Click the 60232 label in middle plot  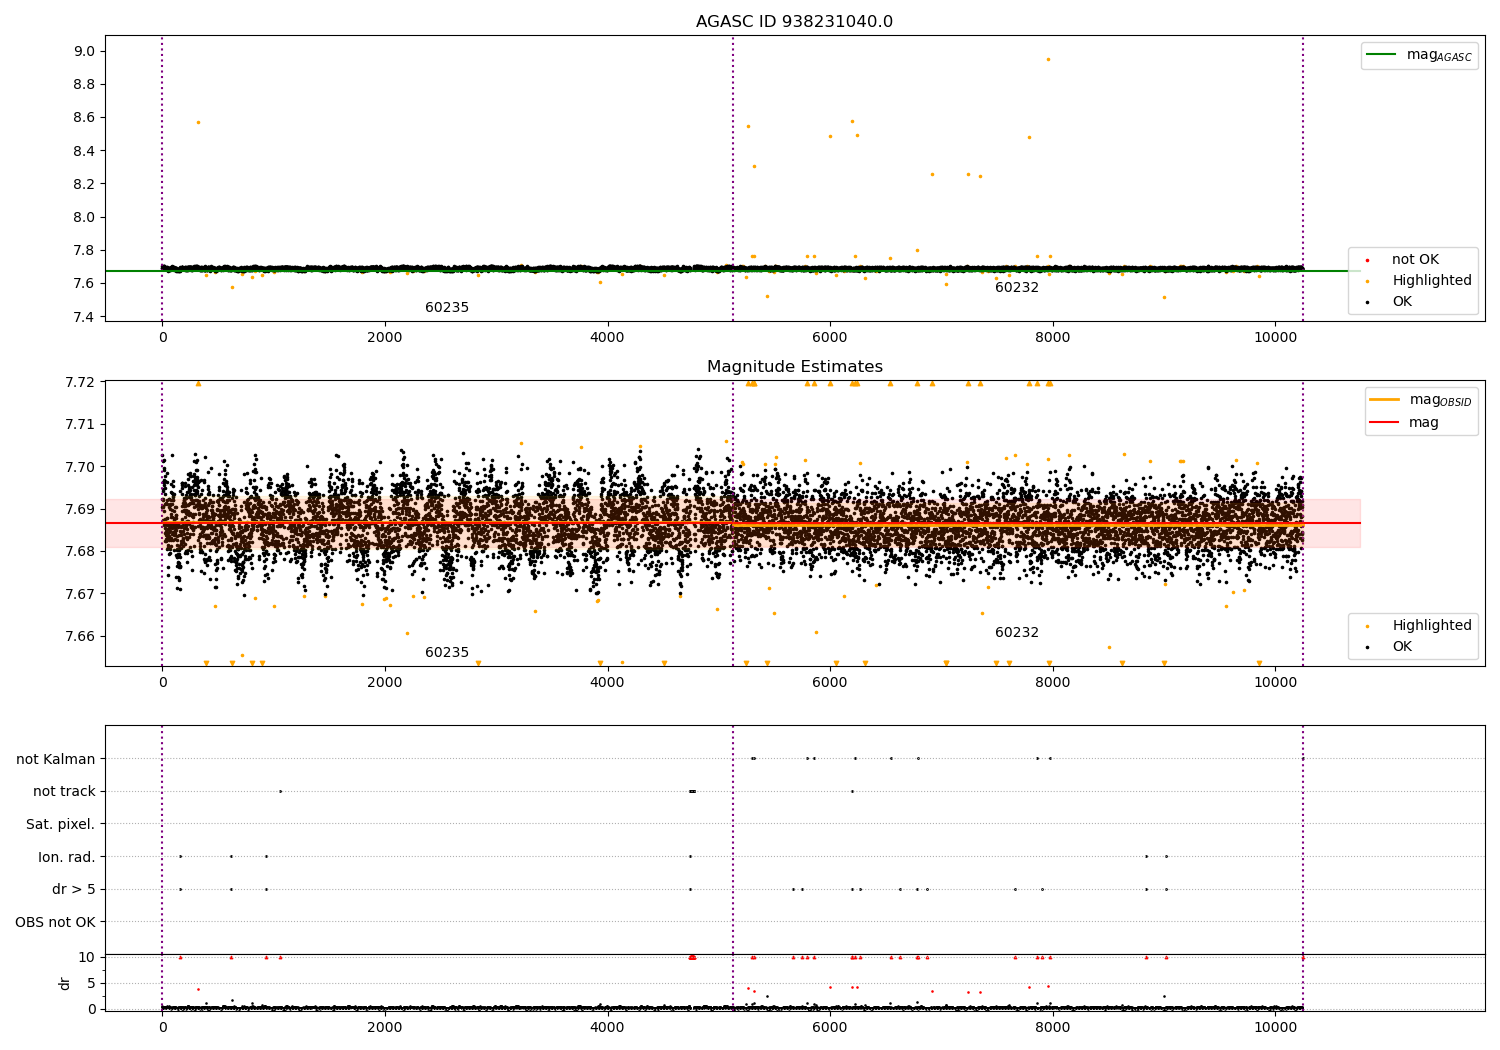[x=1017, y=633]
